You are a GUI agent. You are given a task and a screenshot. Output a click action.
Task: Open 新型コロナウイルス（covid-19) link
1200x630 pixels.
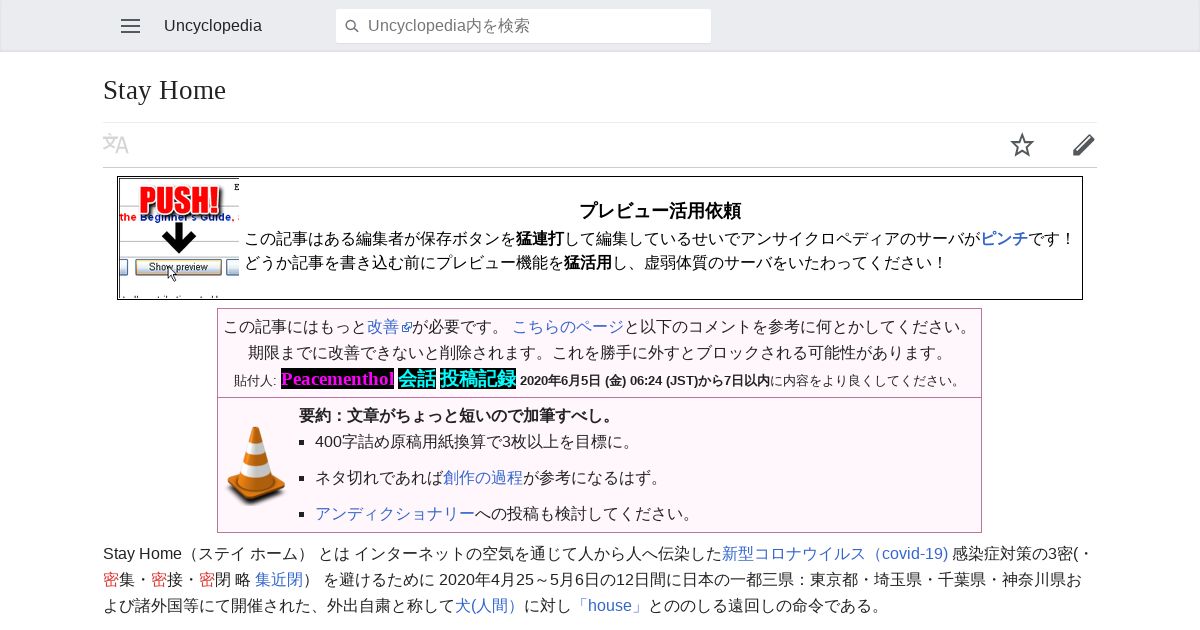[835, 553]
